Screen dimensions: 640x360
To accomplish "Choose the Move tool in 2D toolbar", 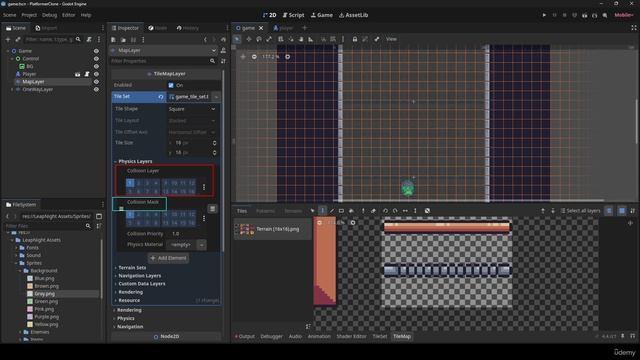I will [249, 39].
